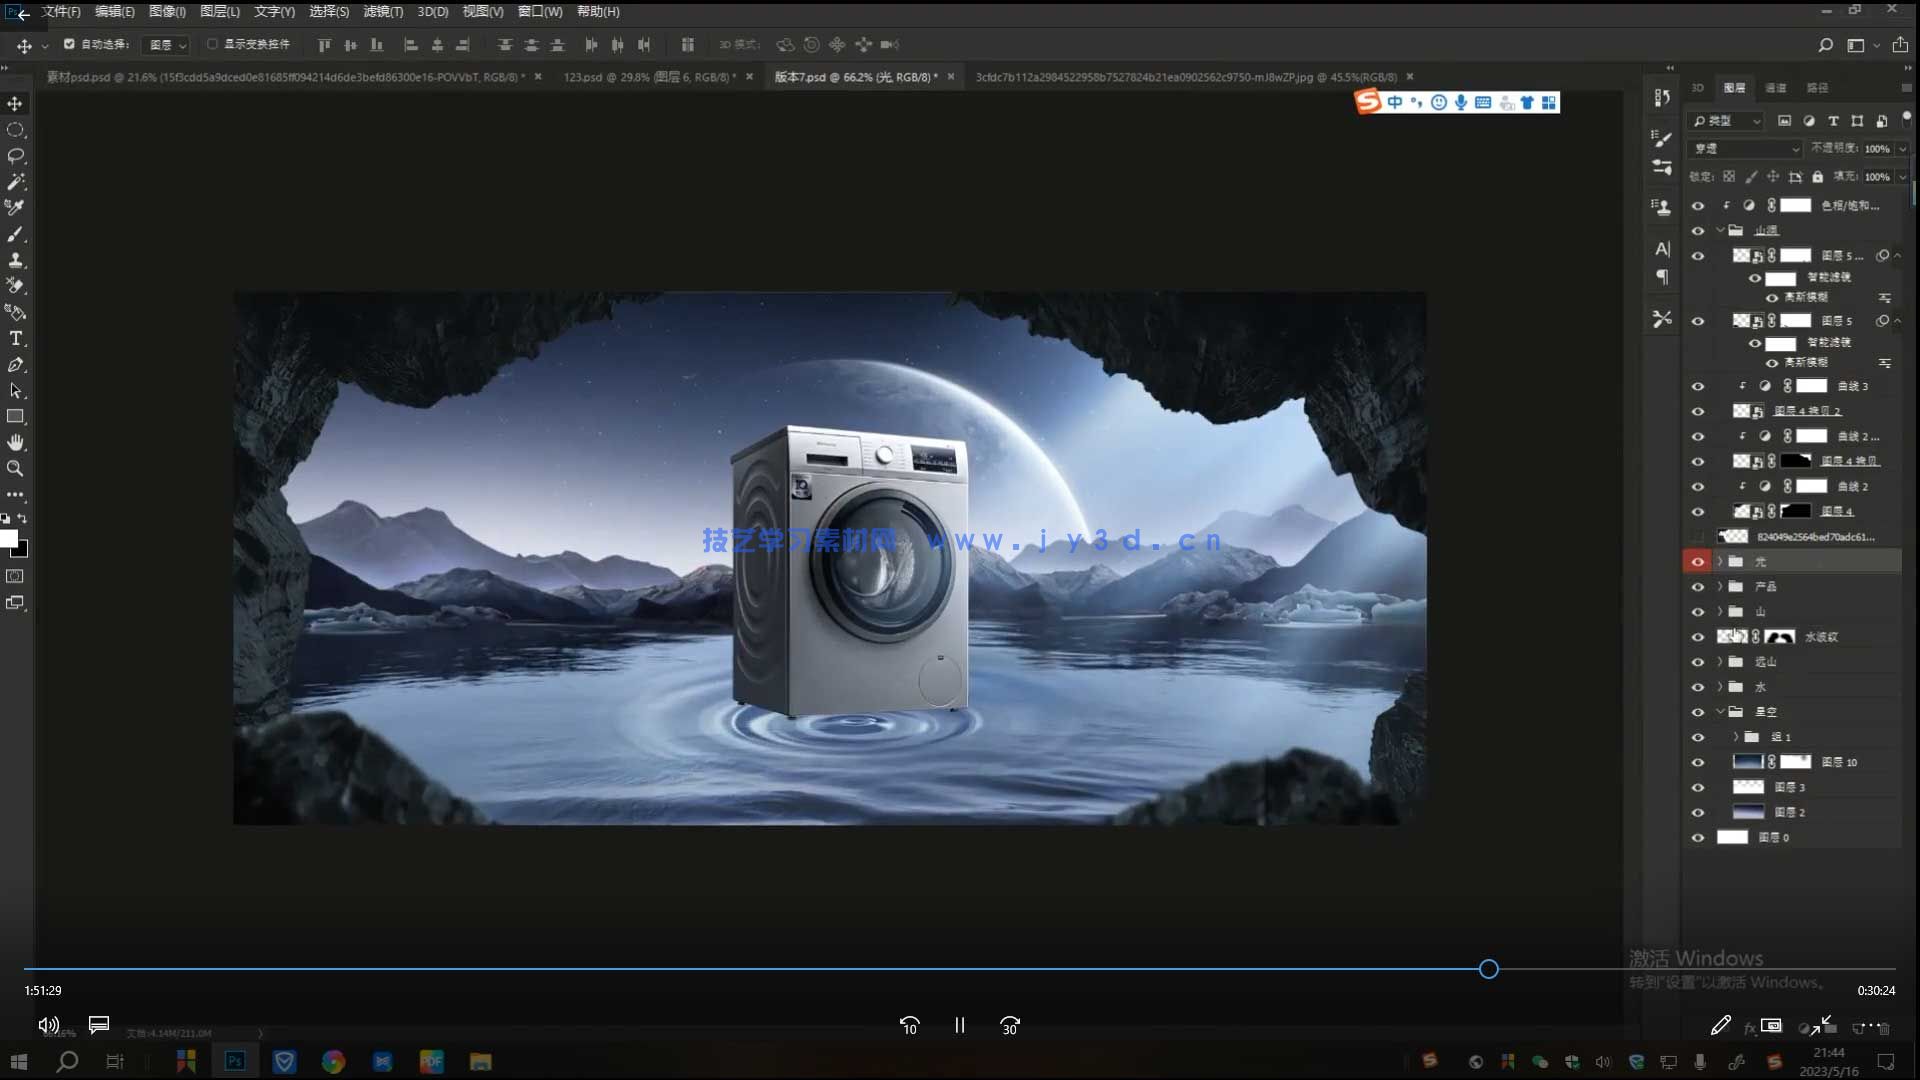Switch to the 123.psd document tab
This screenshot has width=1920, height=1080.
coord(648,77)
